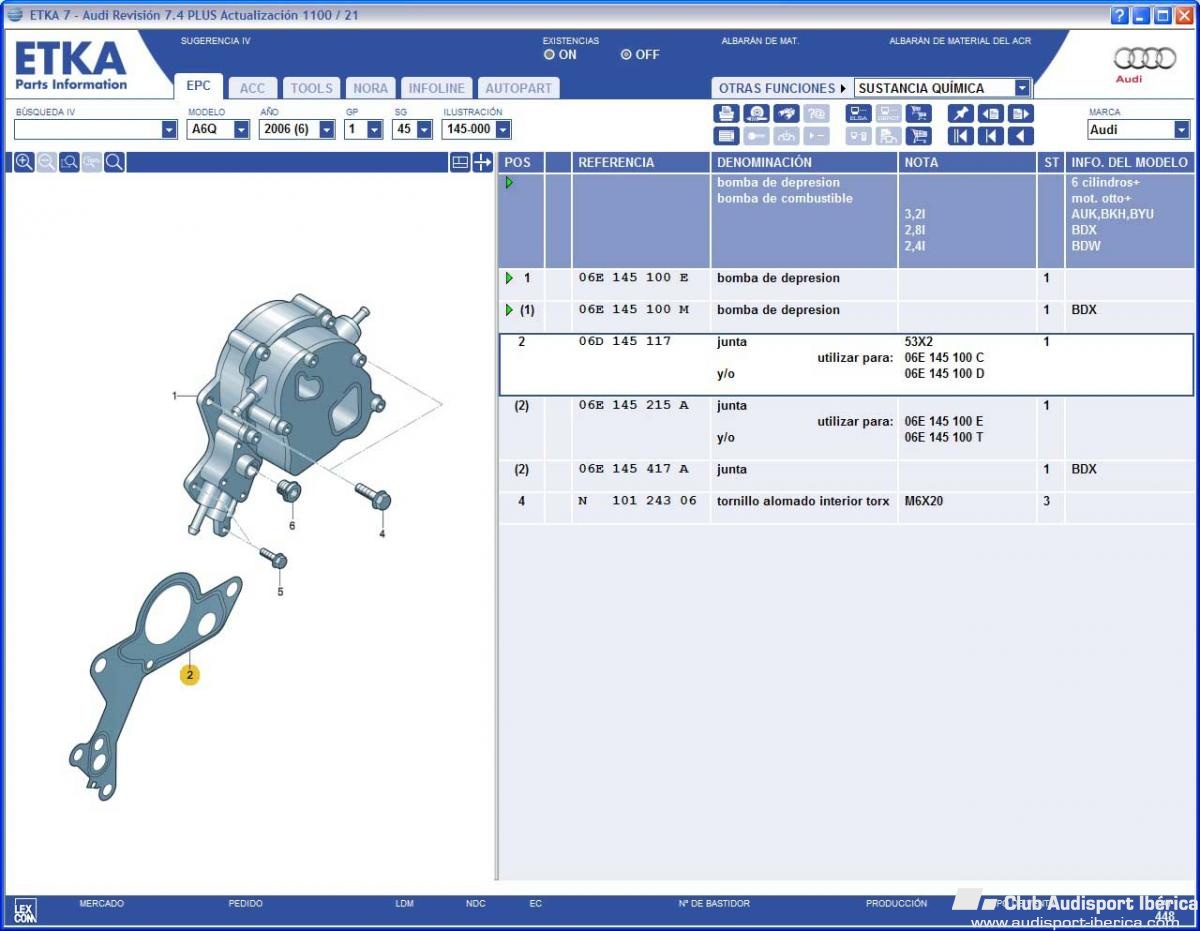Screen dimensions: 1200x931
Task: Switch to the ACC tab
Action: click(253, 88)
